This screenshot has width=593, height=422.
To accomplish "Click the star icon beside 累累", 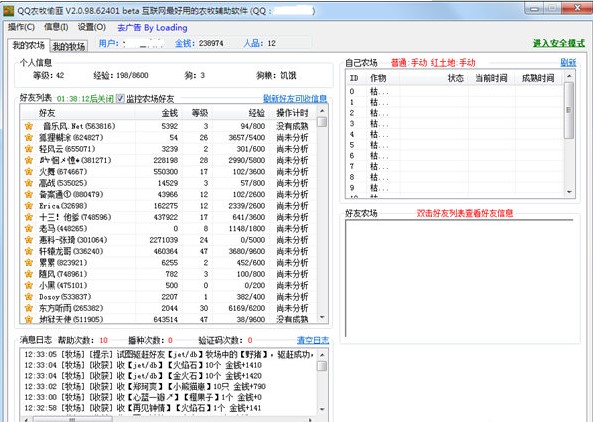I will coord(29,262).
